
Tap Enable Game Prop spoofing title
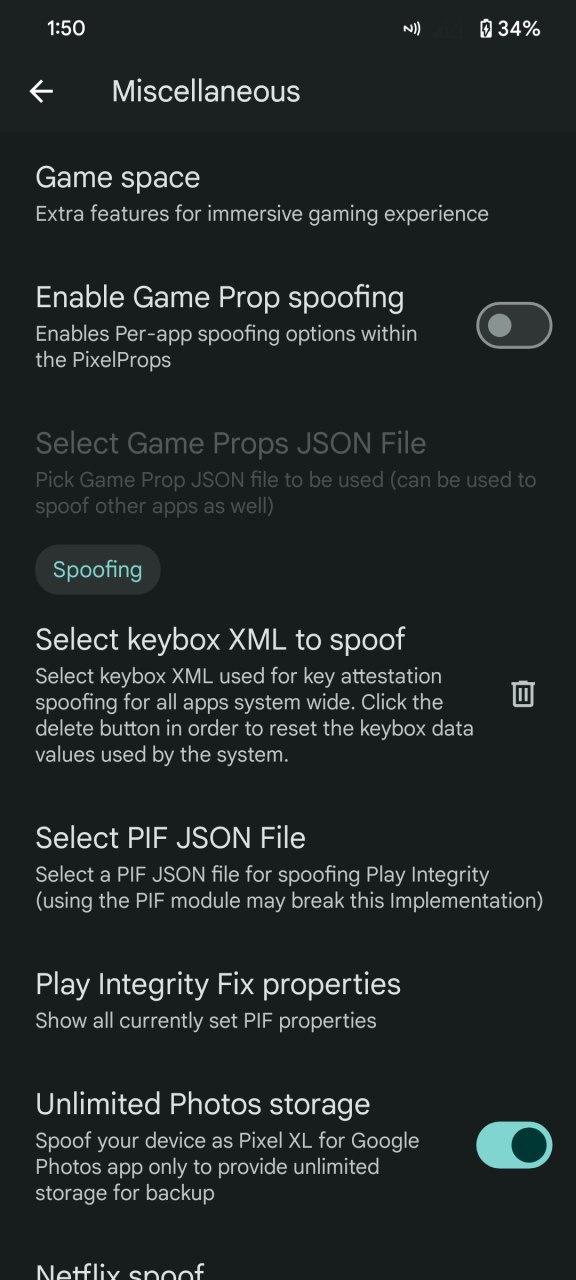pos(220,297)
